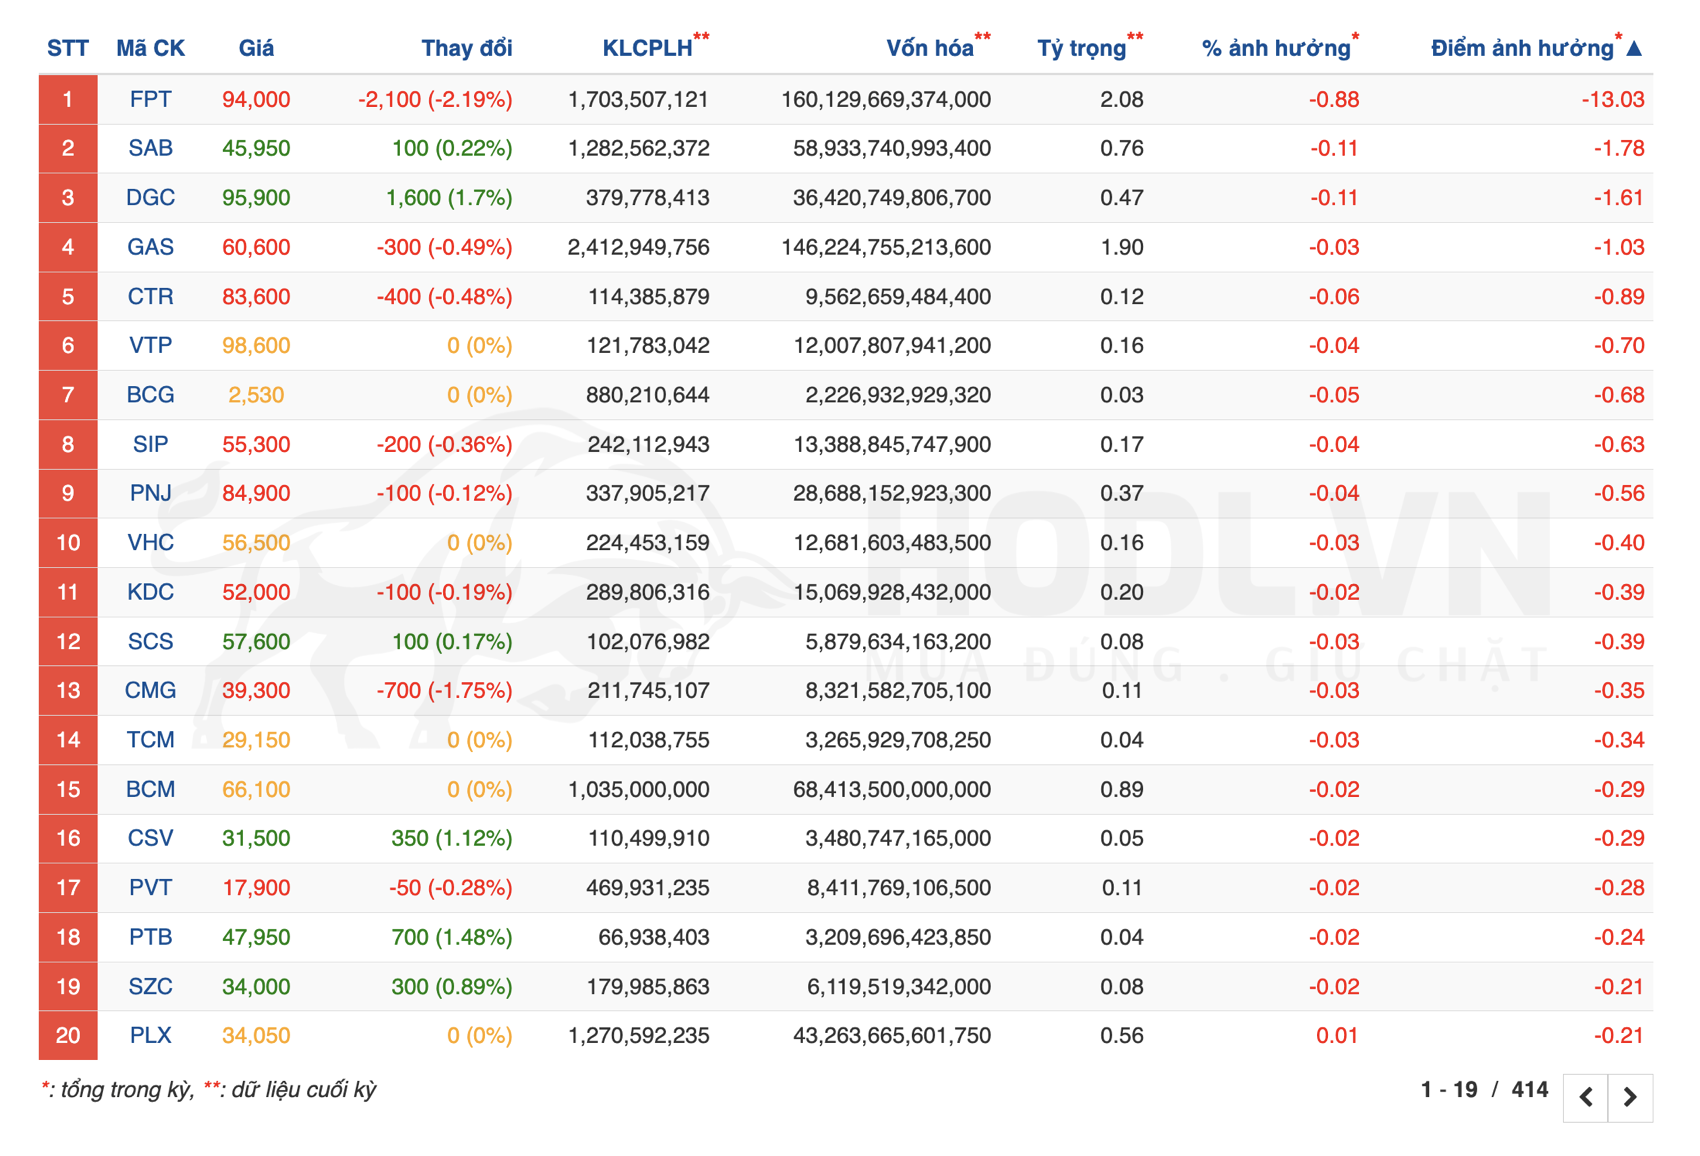The image size is (1700, 1156).
Task: Click the % ảnh hưởng header
Action: click(x=1275, y=48)
